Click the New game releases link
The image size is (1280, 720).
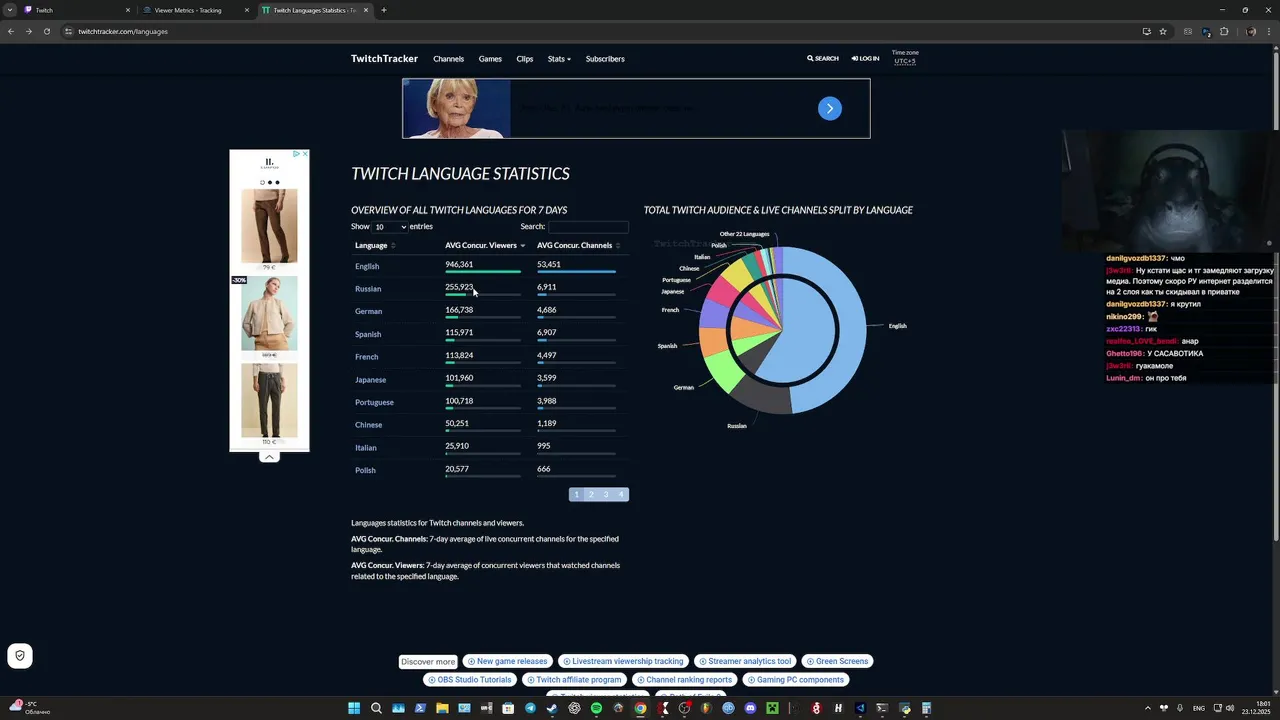(x=507, y=661)
